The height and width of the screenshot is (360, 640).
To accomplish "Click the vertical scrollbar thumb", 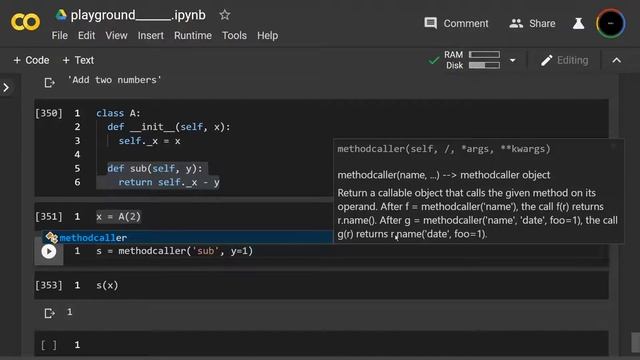I will [x=636, y=342].
